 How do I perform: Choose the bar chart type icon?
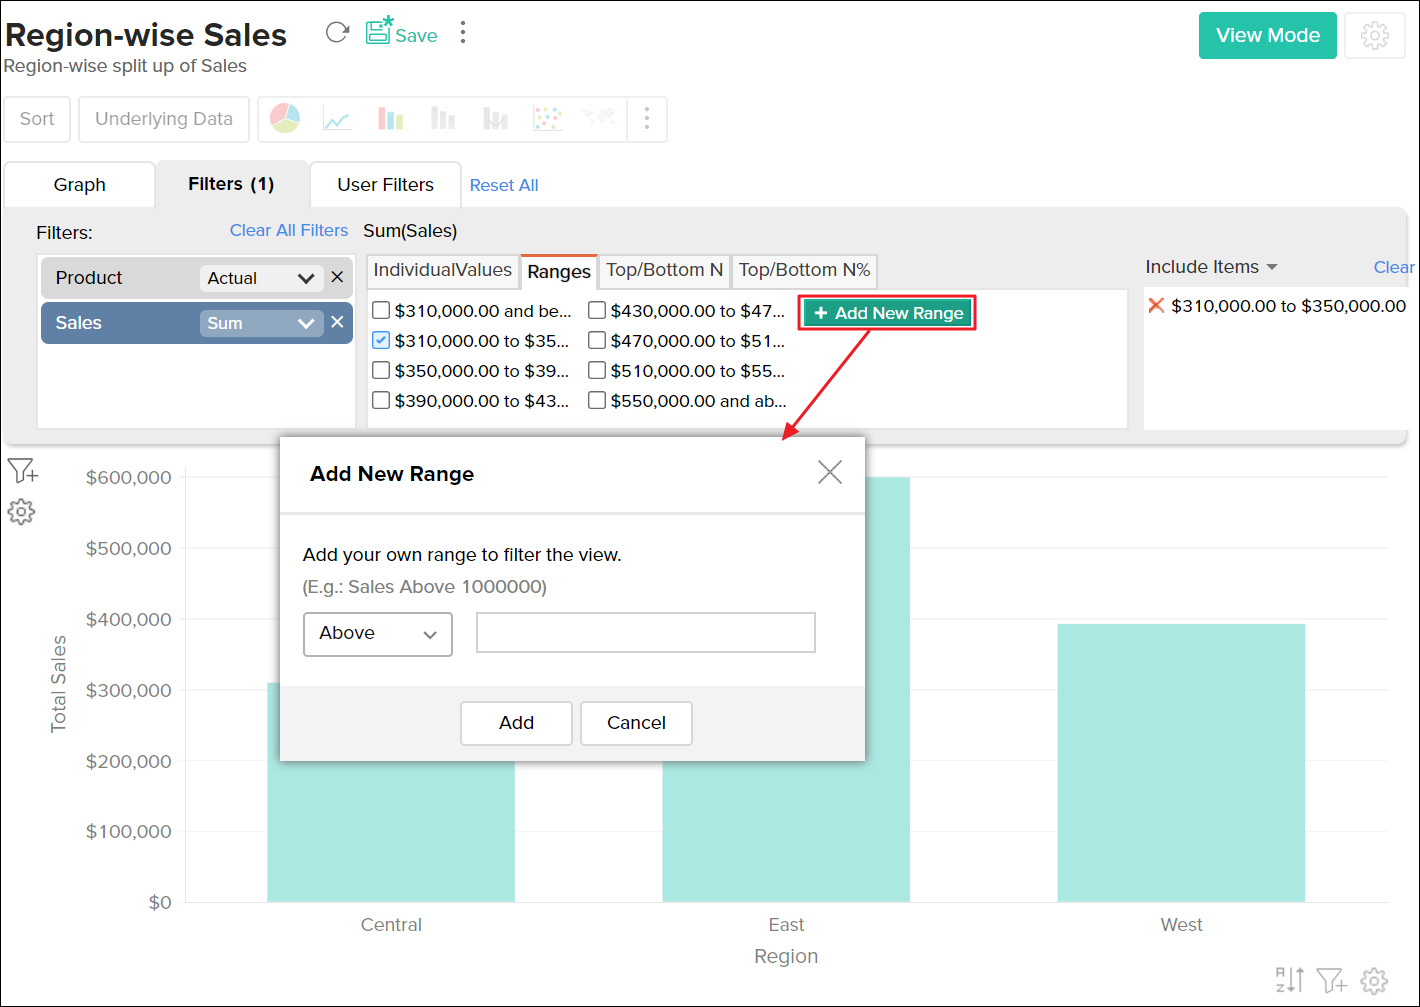click(390, 120)
